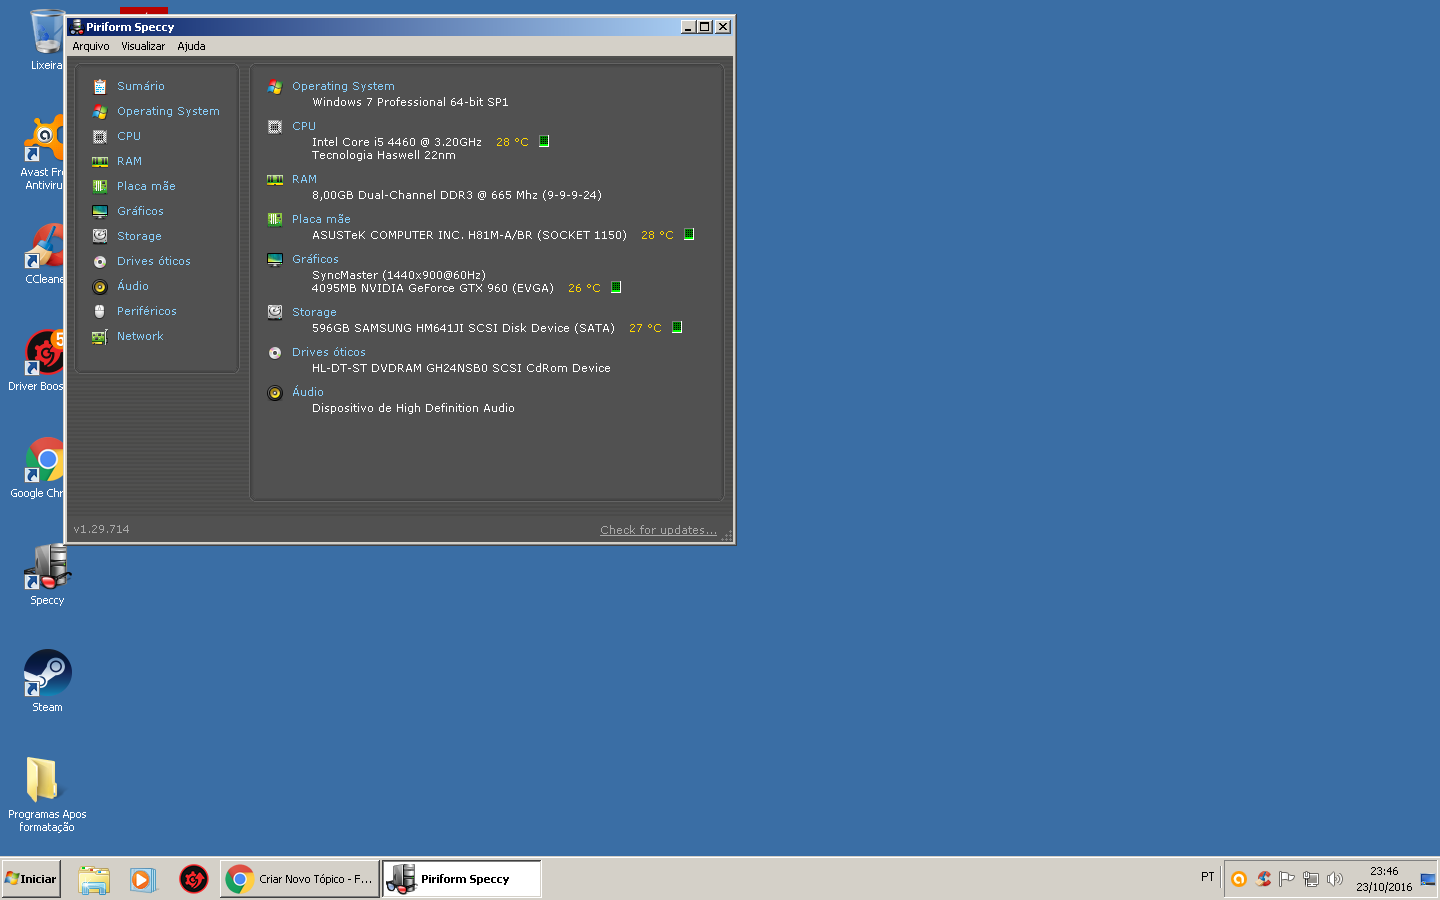Select Placa mãe in the sidebar

tap(146, 186)
